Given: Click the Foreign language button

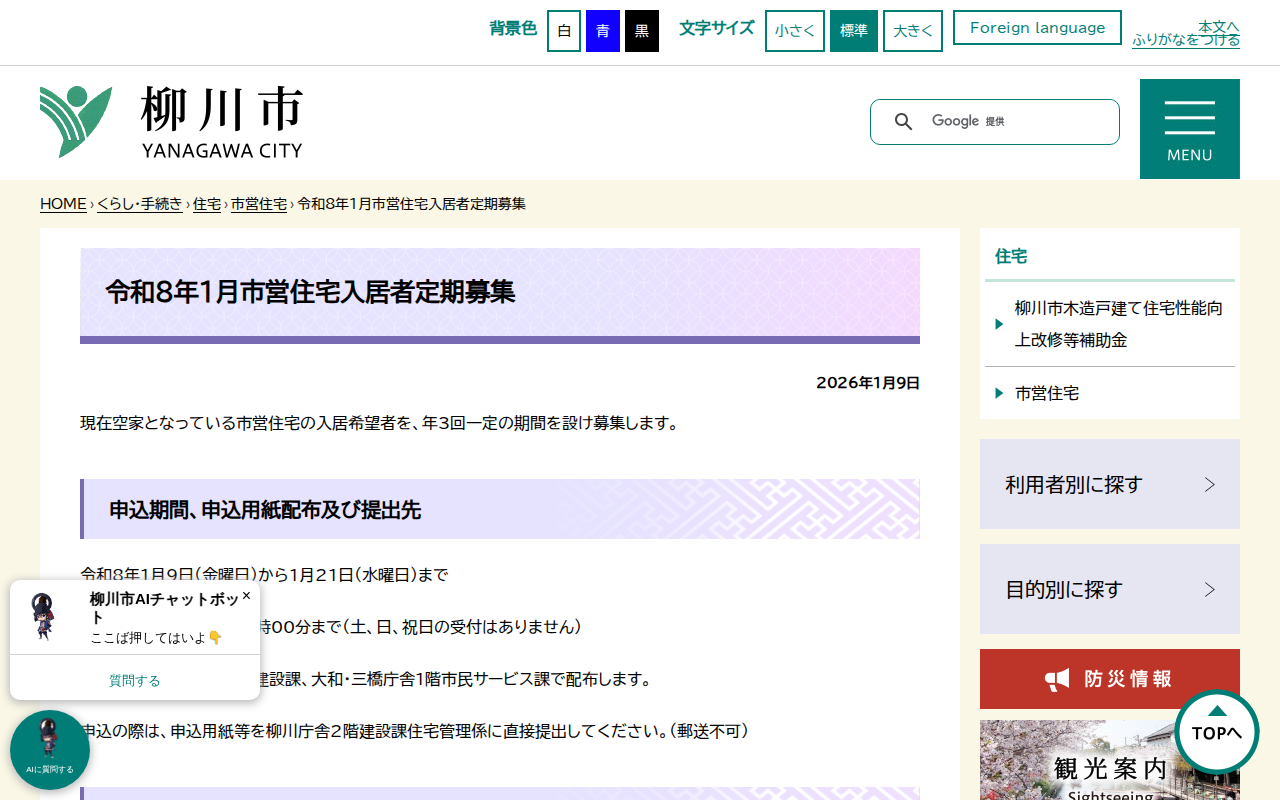Looking at the screenshot, I should click(1037, 27).
